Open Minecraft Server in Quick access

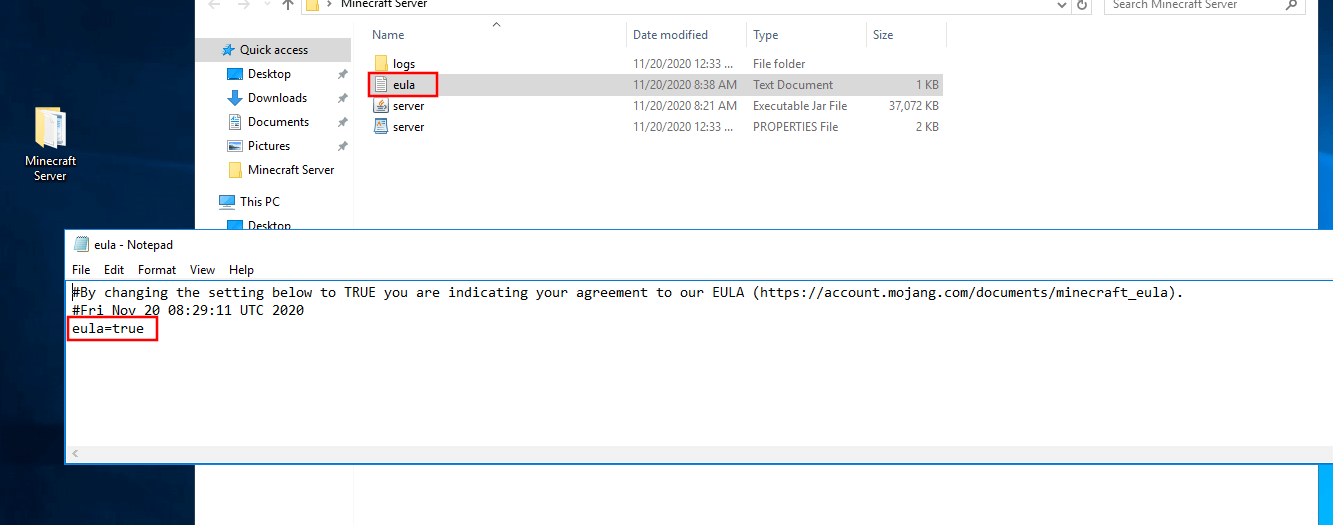(x=290, y=170)
